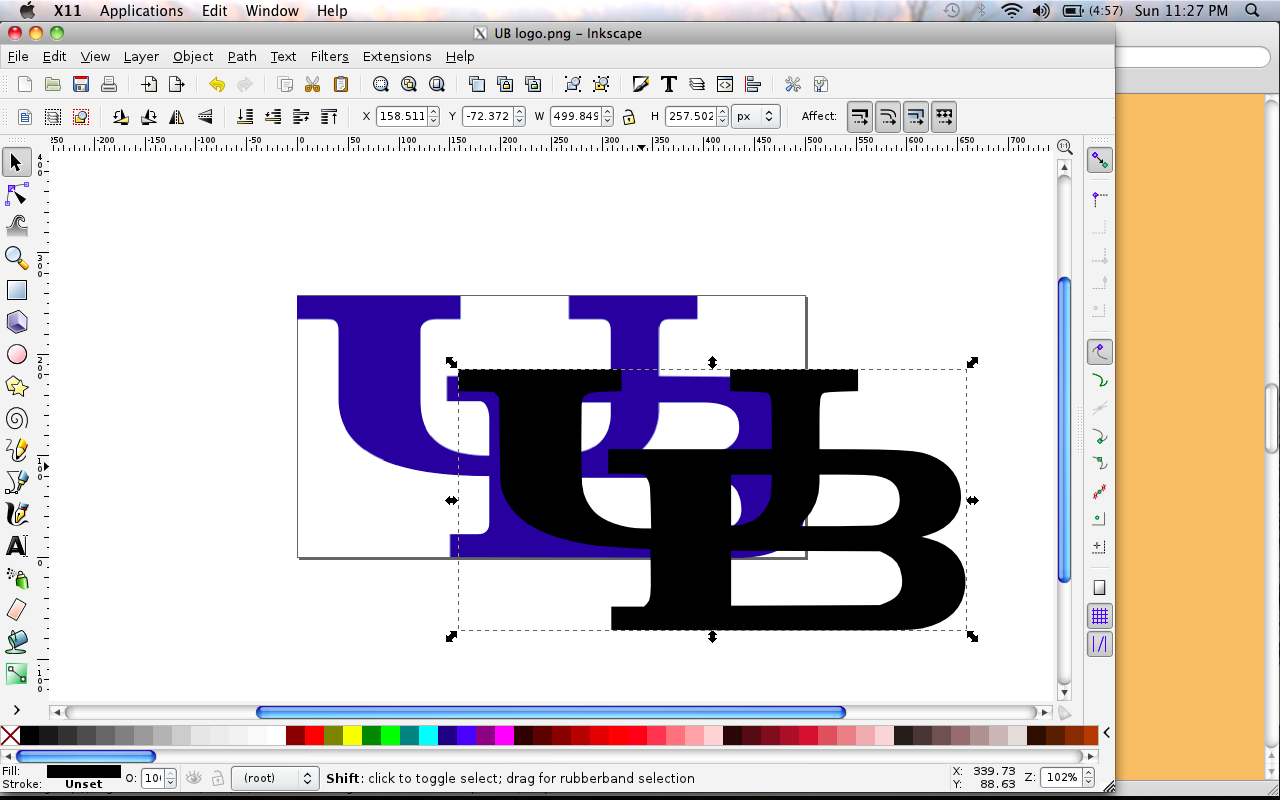Click the zoom percentage stepper arrows
The height and width of the screenshot is (800, 1280).
coord(1087,778)
